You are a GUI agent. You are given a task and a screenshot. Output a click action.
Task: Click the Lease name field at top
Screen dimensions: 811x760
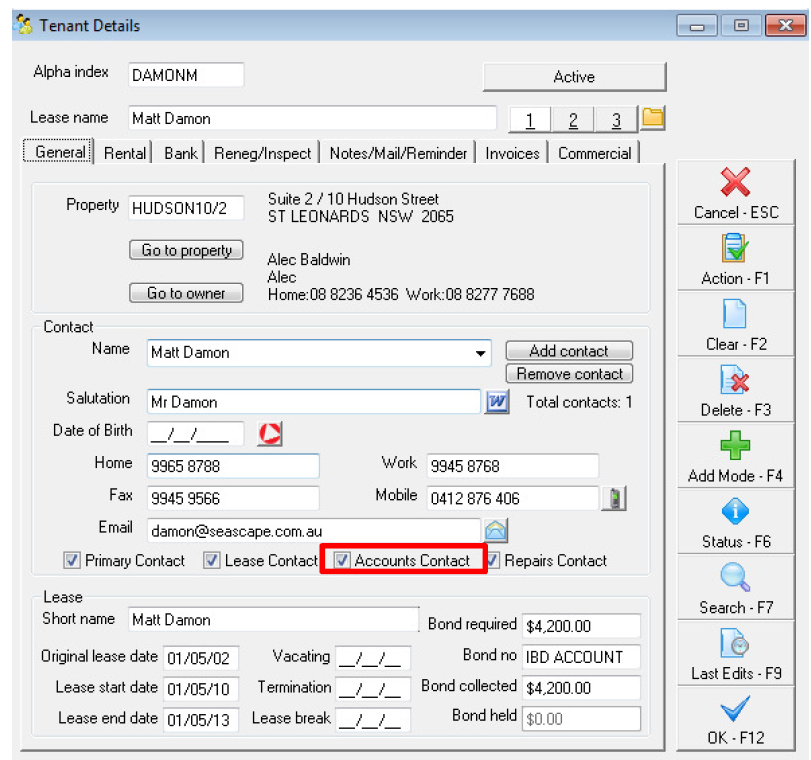coord(312,118)
